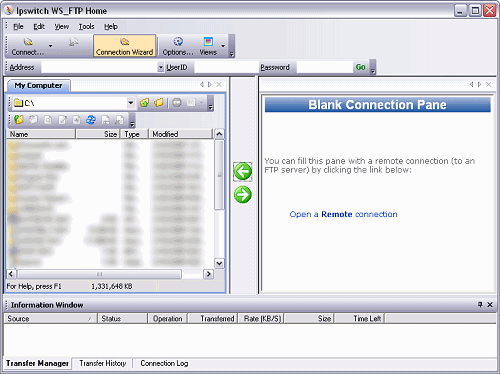This screenshot has width=500, height=374.
Task: Click the grayed execute file icon
Action: tap(77, 120)
